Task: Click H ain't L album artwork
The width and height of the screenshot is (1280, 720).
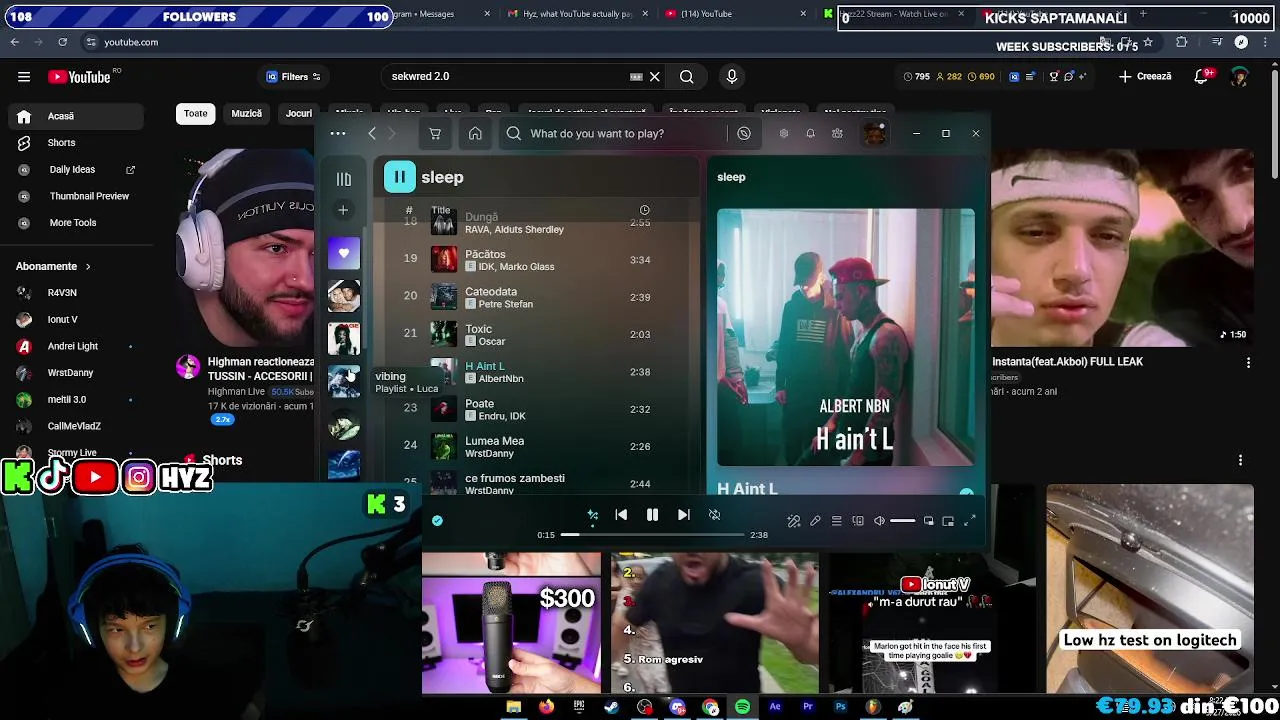Action: pos(846,337)
